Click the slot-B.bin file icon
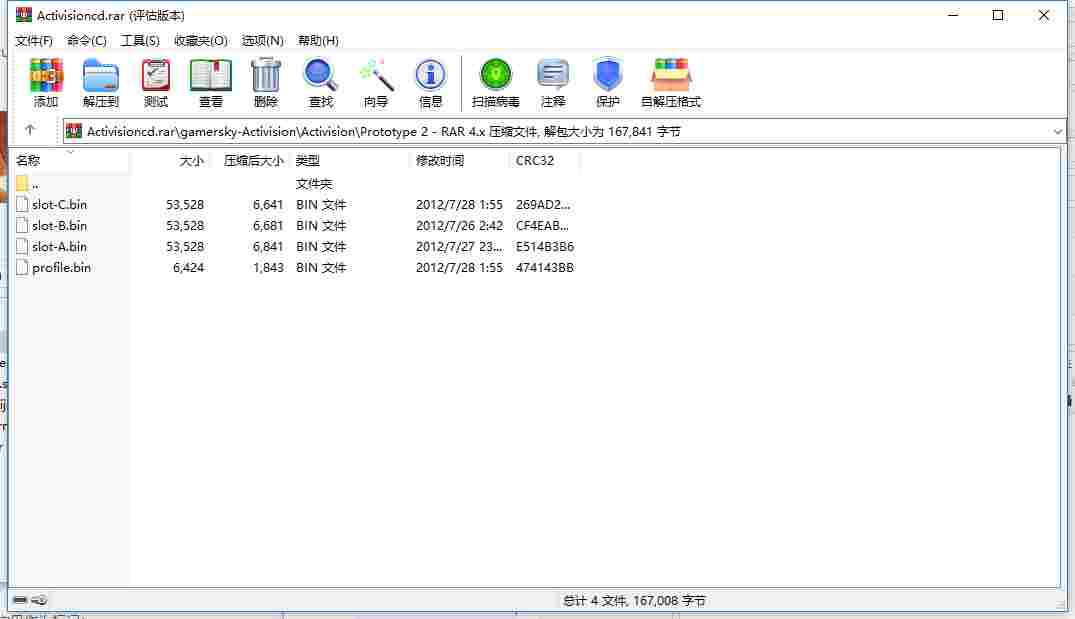The image size is (1075, 619). pyautogui.click(x=22, y=226)
